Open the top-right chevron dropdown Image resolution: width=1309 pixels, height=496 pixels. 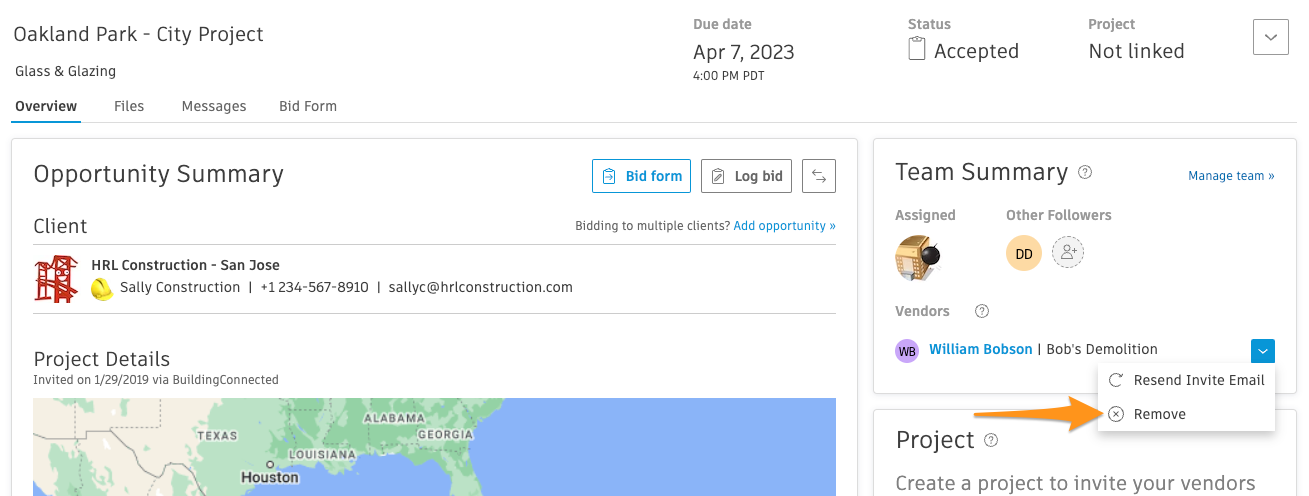tap(1270, 38)
